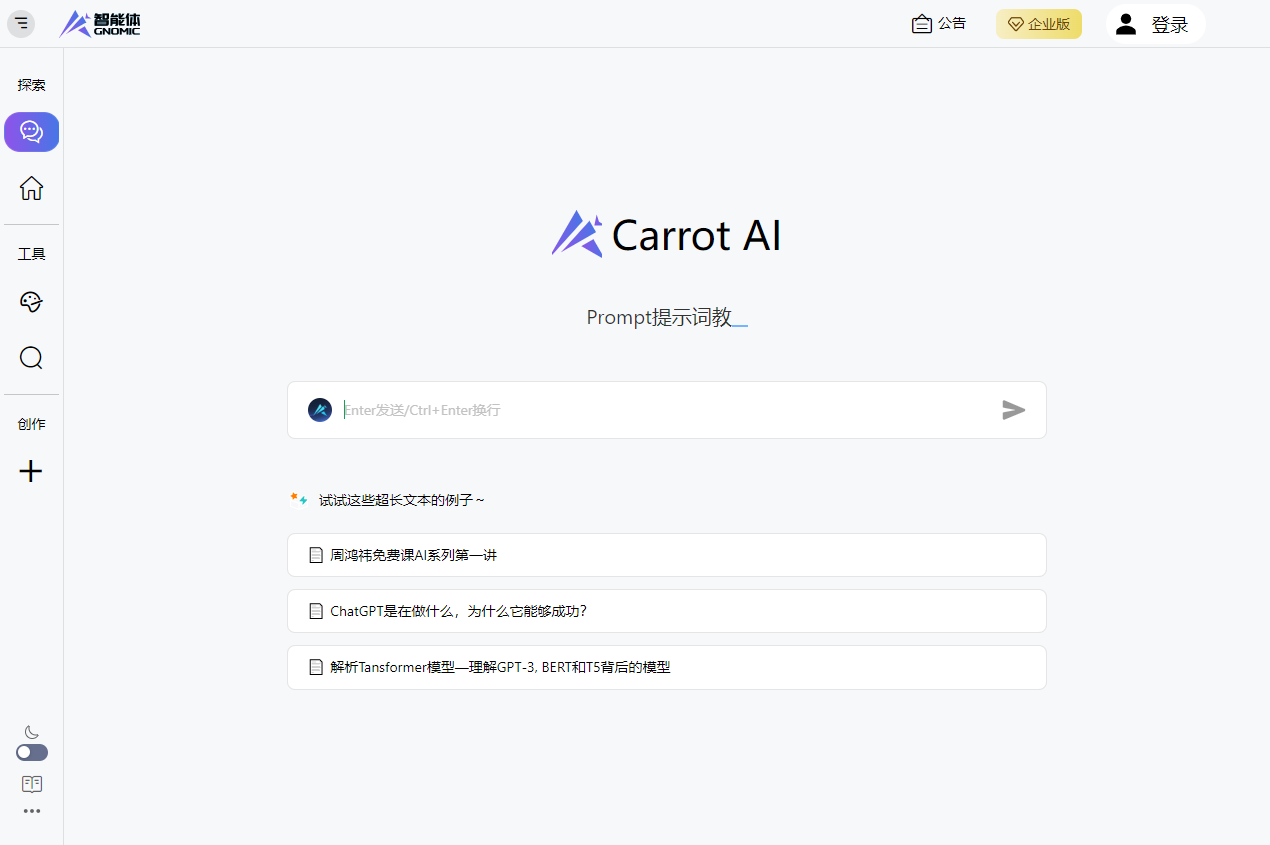1270x845 pixels.
Task: Open the 公告 announcements
Action: 939,24
